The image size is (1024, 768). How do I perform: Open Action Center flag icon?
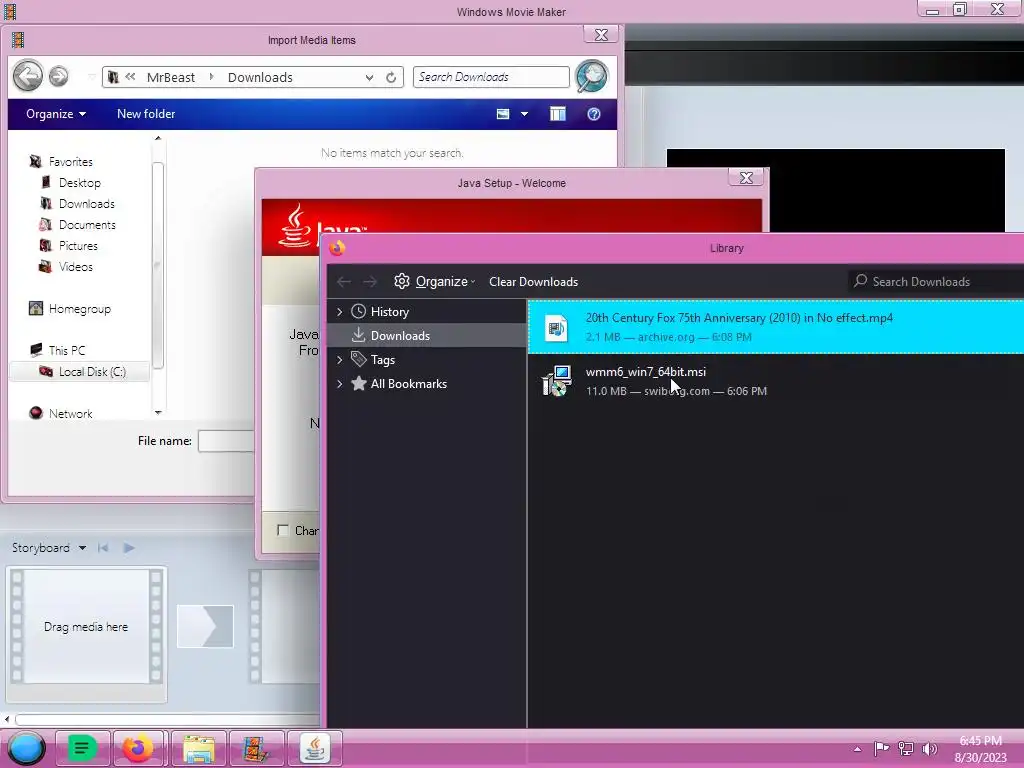[881, 748]
